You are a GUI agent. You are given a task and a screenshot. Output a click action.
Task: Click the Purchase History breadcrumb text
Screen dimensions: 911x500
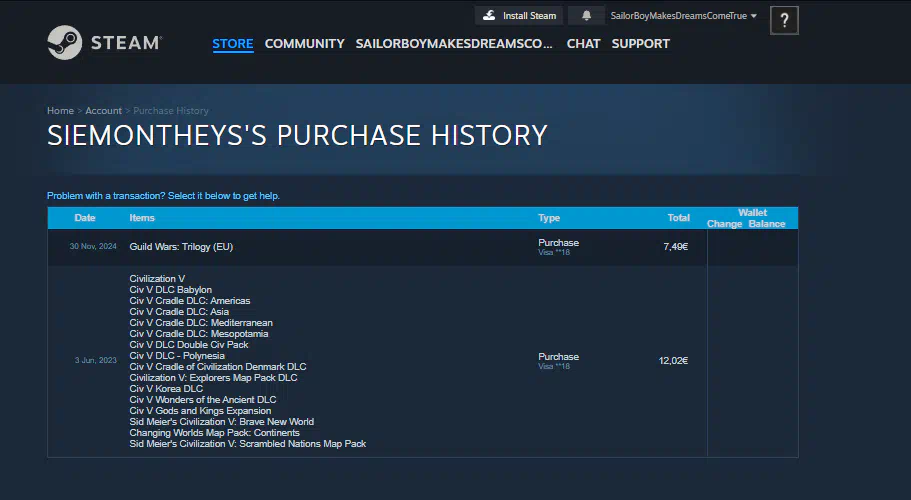click(x=171, y=110)
